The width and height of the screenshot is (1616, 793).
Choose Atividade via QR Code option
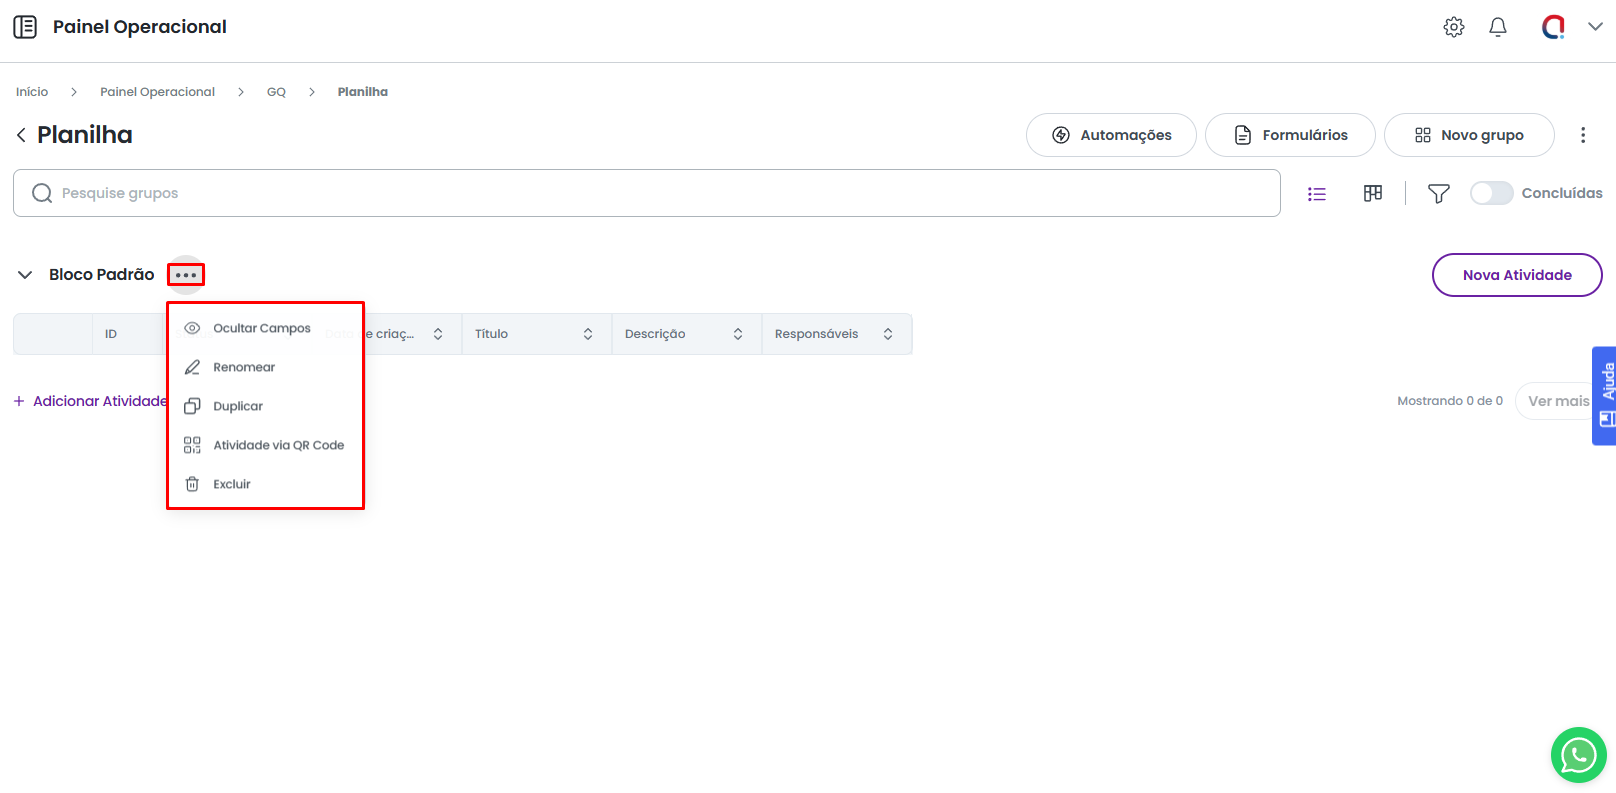coord(278,445)
